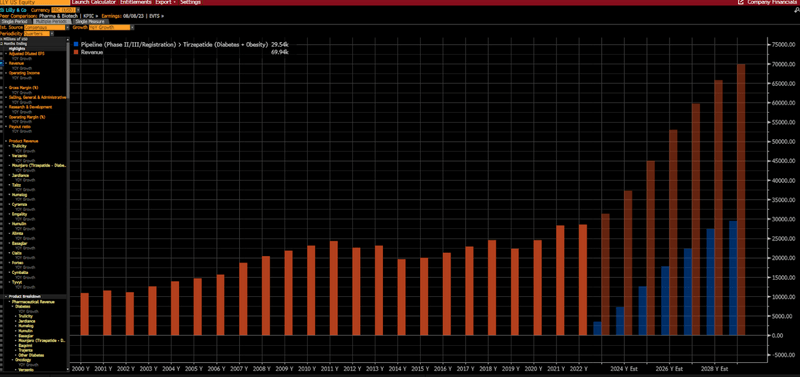800x377 pixels.
Task: Open the Export menu
Action: pyautogui.click(x=165, y=2)
